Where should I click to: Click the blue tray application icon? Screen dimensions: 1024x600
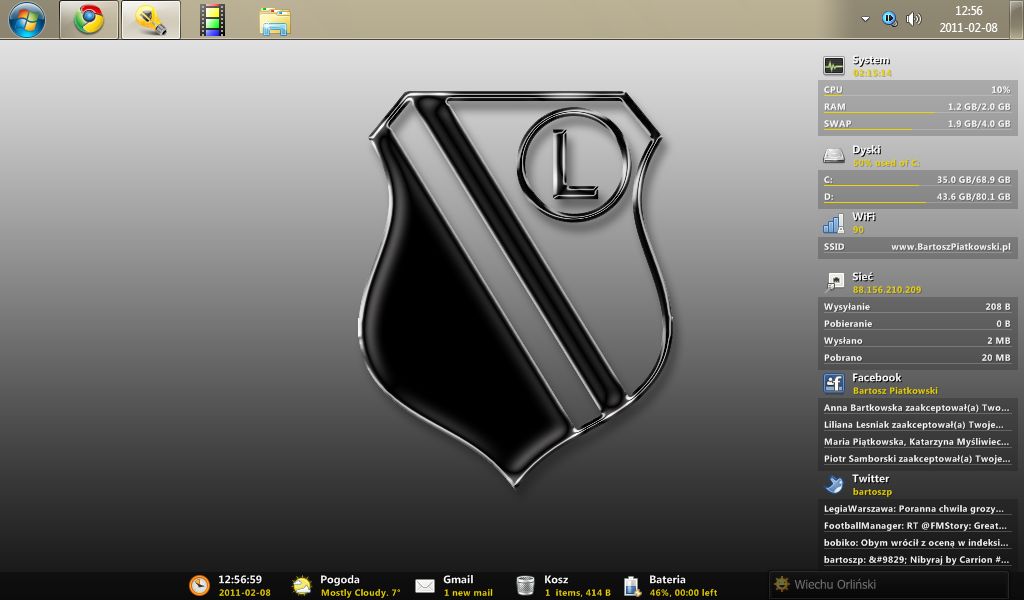pyautogui.click(x=889, y=19)
